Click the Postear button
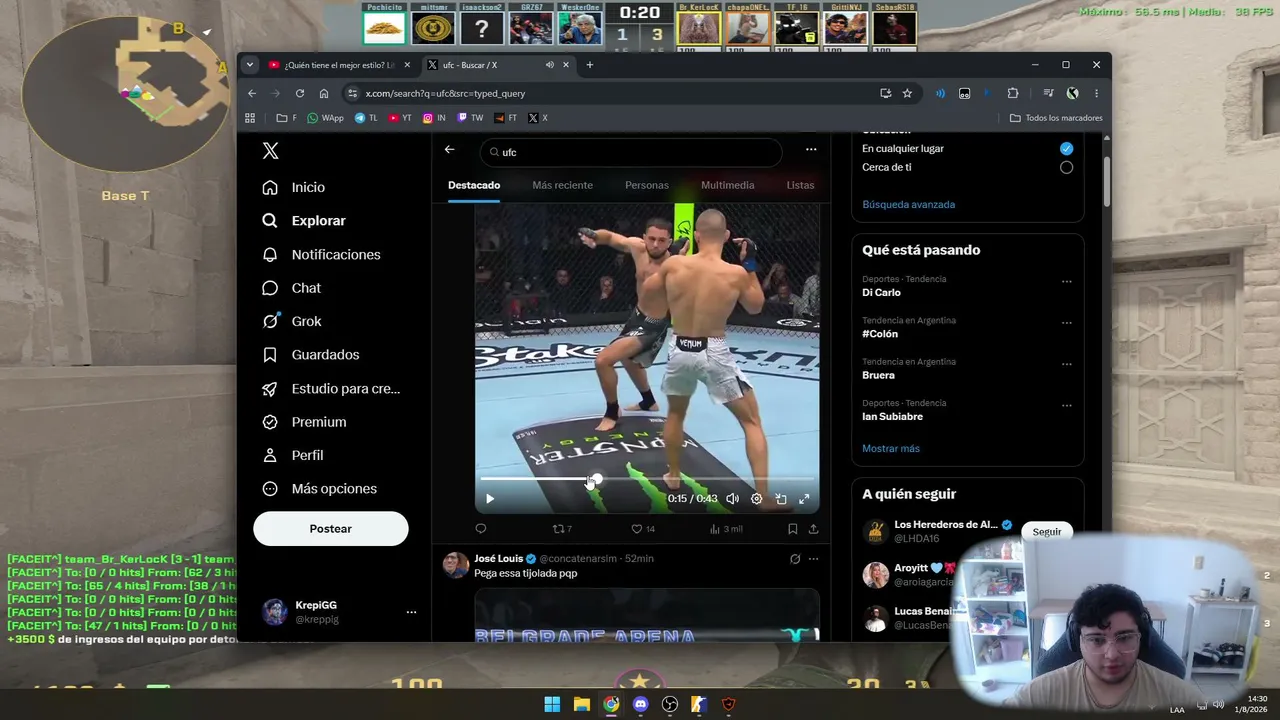 tap(331, 529)
